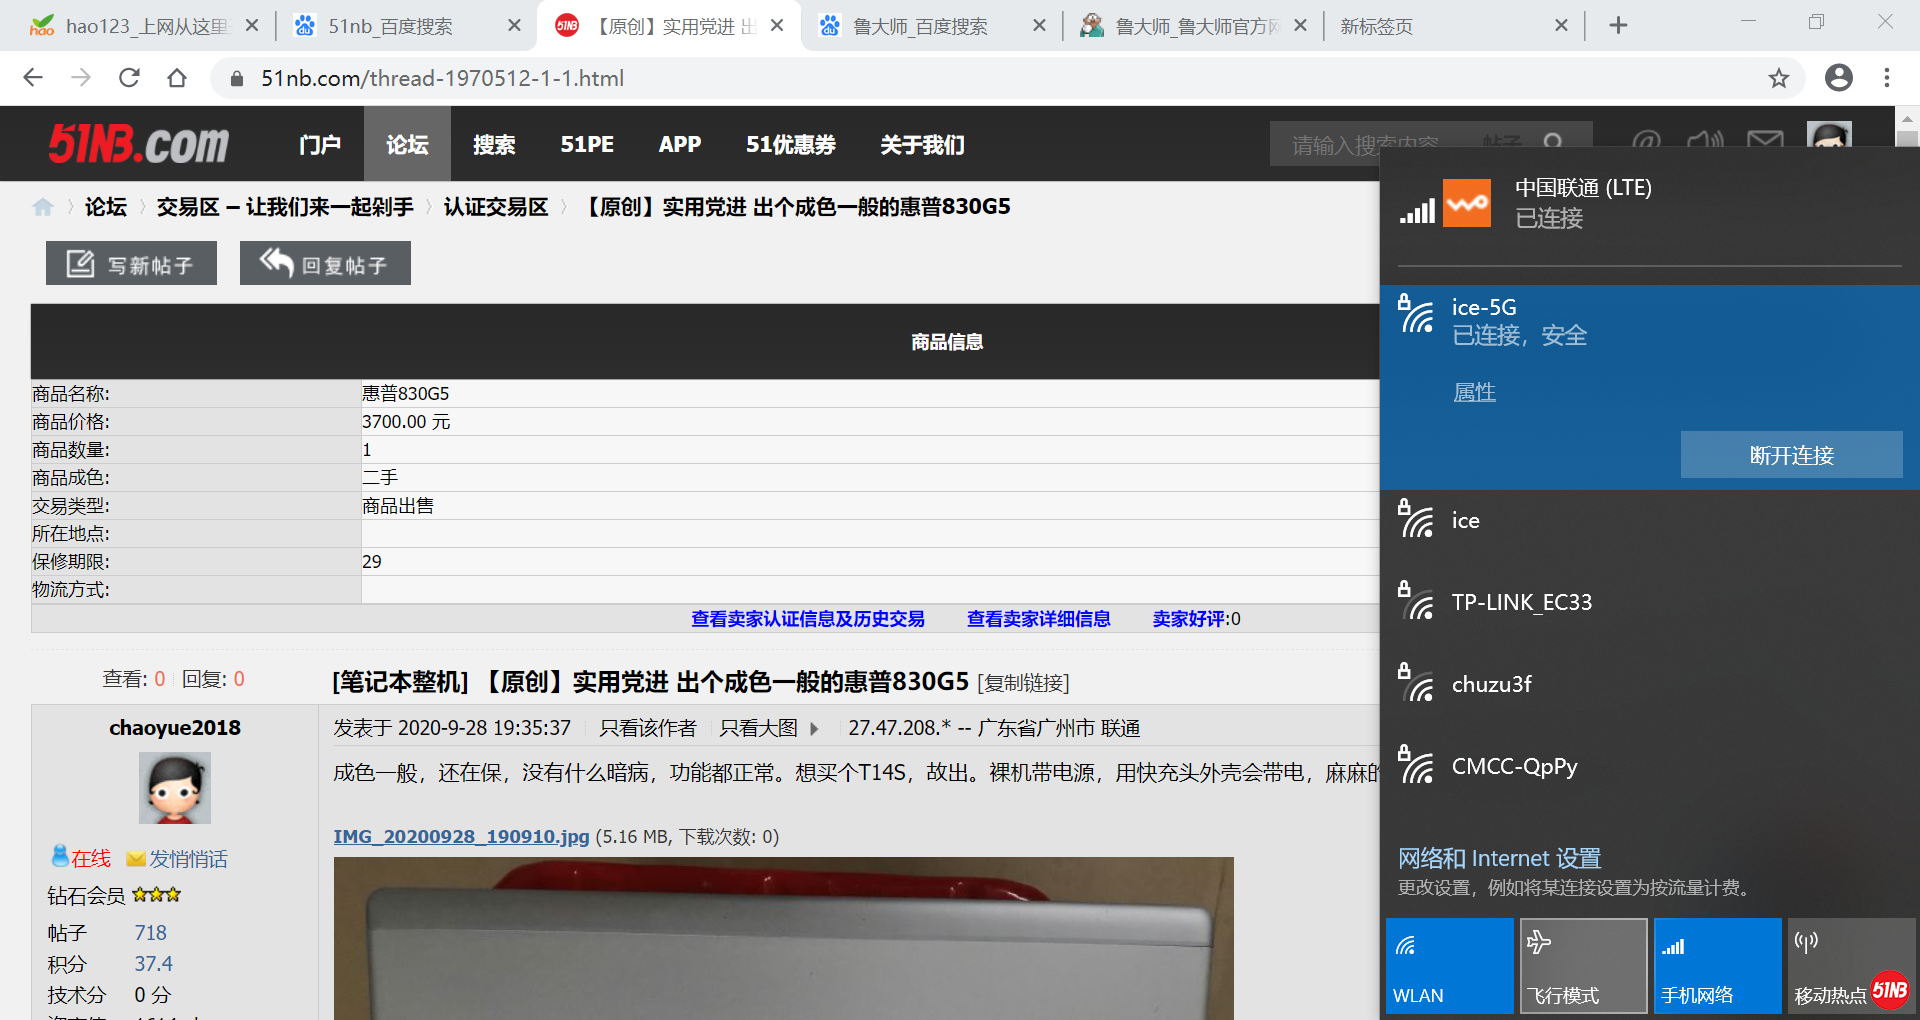Go back to the previous page

point(33,78)
